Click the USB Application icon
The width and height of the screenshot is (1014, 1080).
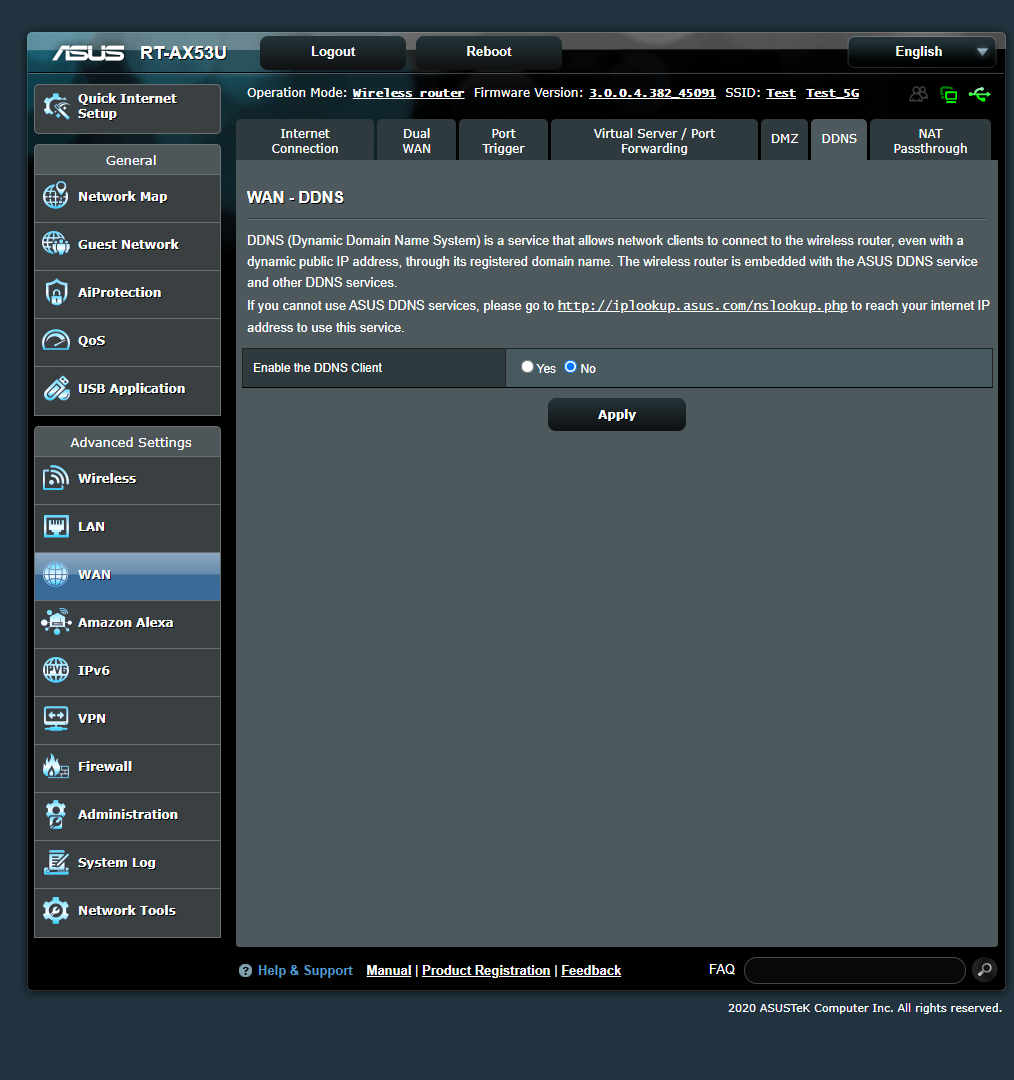pyautogui.click(x=56, y=388)
